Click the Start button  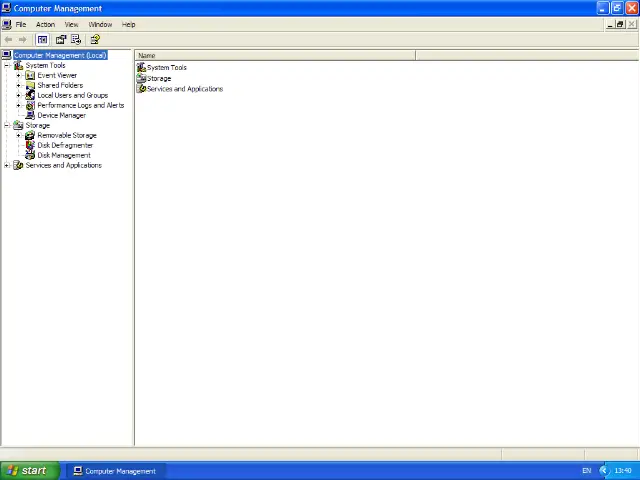tap(30, 471)
